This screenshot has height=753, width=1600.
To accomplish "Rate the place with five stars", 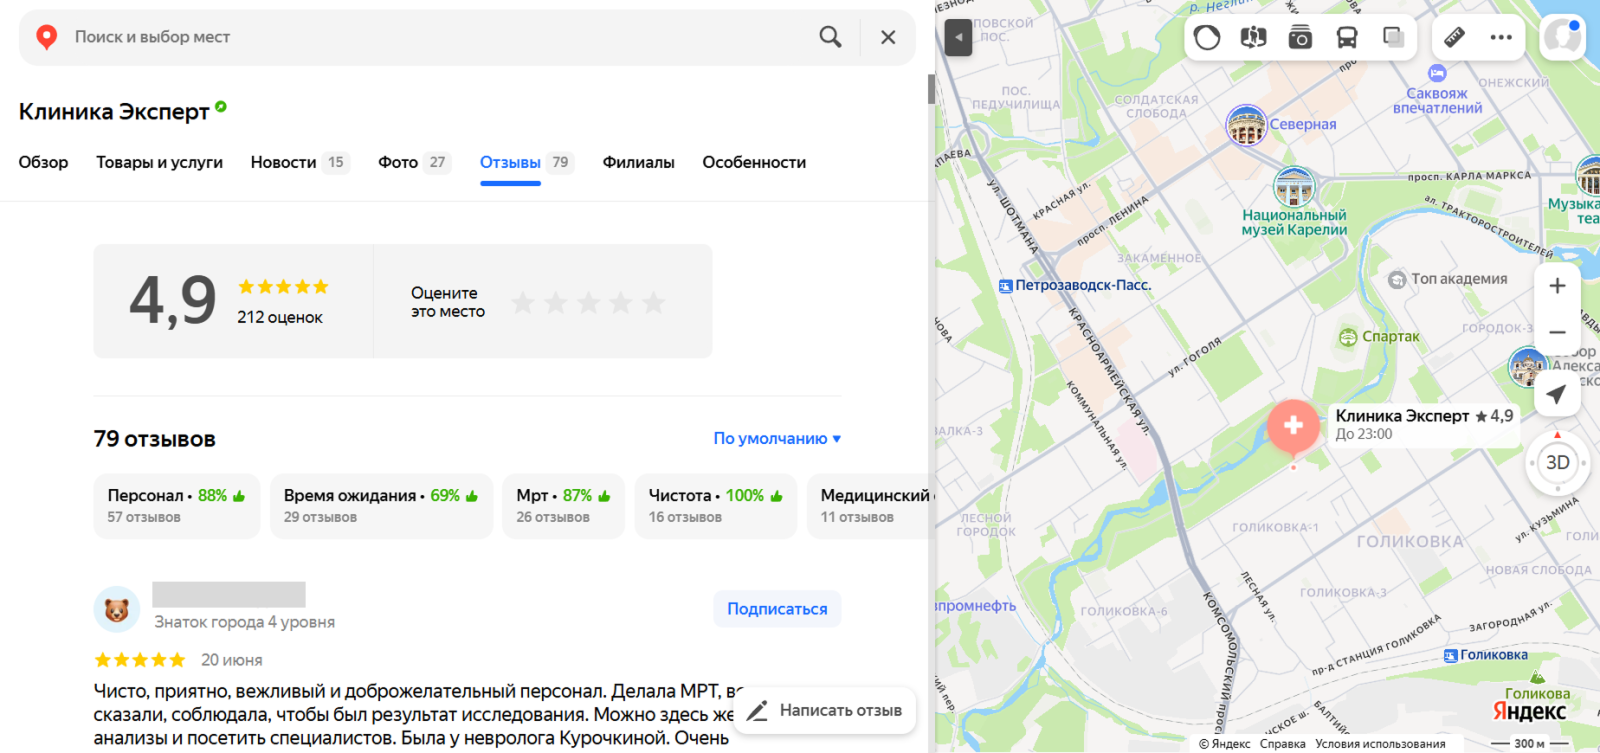I will point(653,302).
